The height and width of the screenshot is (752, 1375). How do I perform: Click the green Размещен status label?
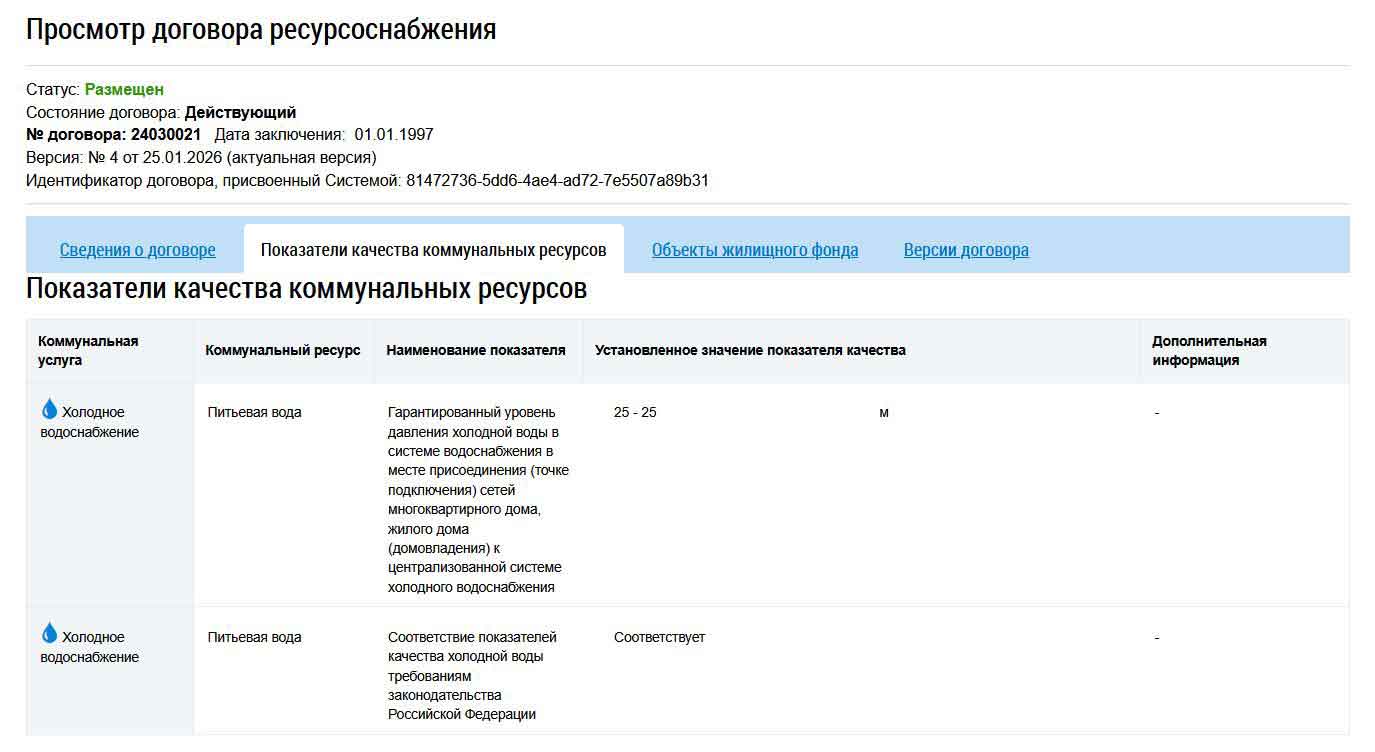[x=125, y=89]
